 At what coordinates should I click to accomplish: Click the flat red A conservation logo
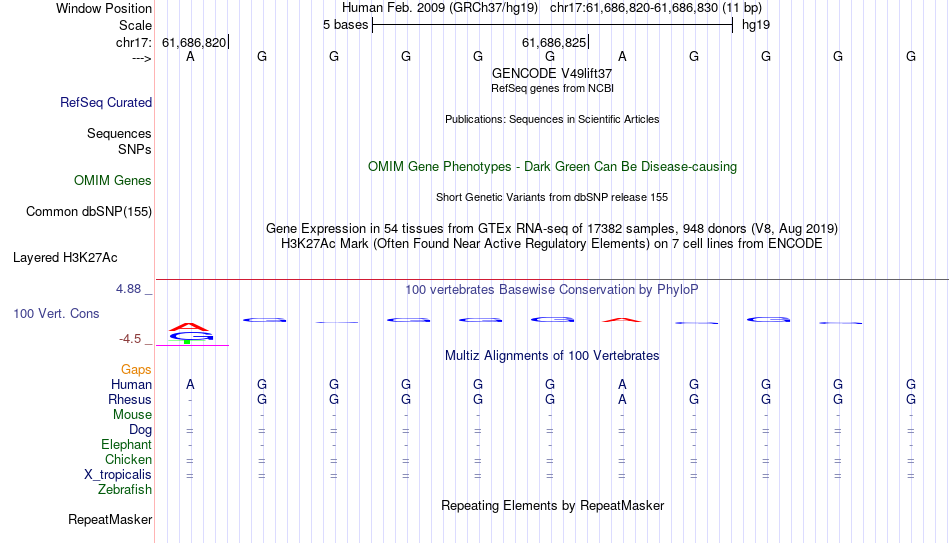(622, 320)
